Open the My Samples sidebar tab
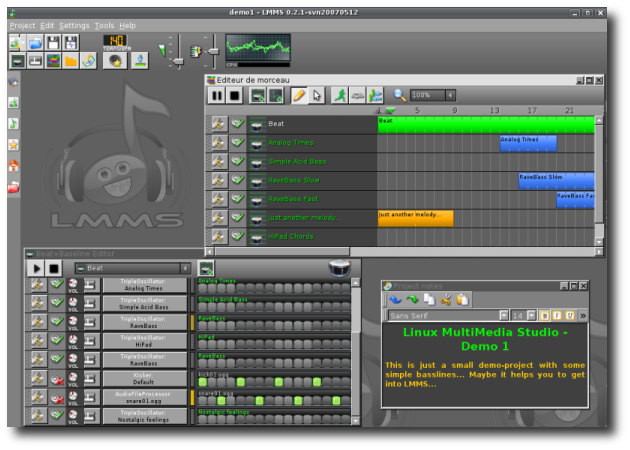 pyautogui.click(x=14, y=124)
